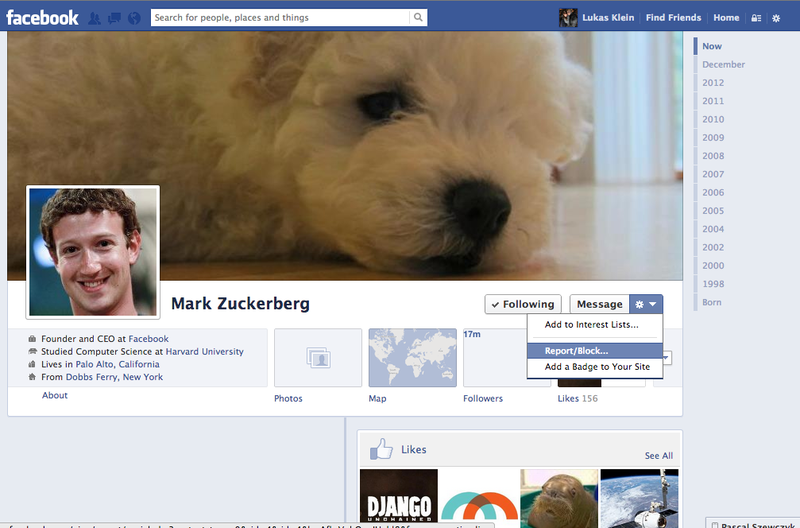
Task: Select Report/Block menu entry
Action: pyautogui.click(x=595, y=350)
